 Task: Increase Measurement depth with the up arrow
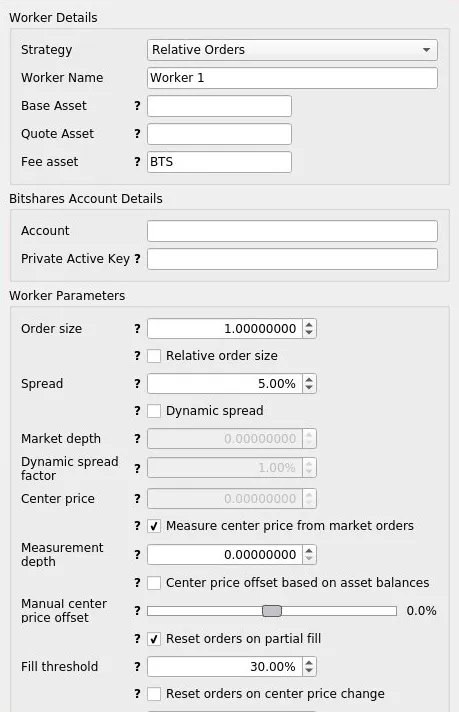tap(309, 551)
